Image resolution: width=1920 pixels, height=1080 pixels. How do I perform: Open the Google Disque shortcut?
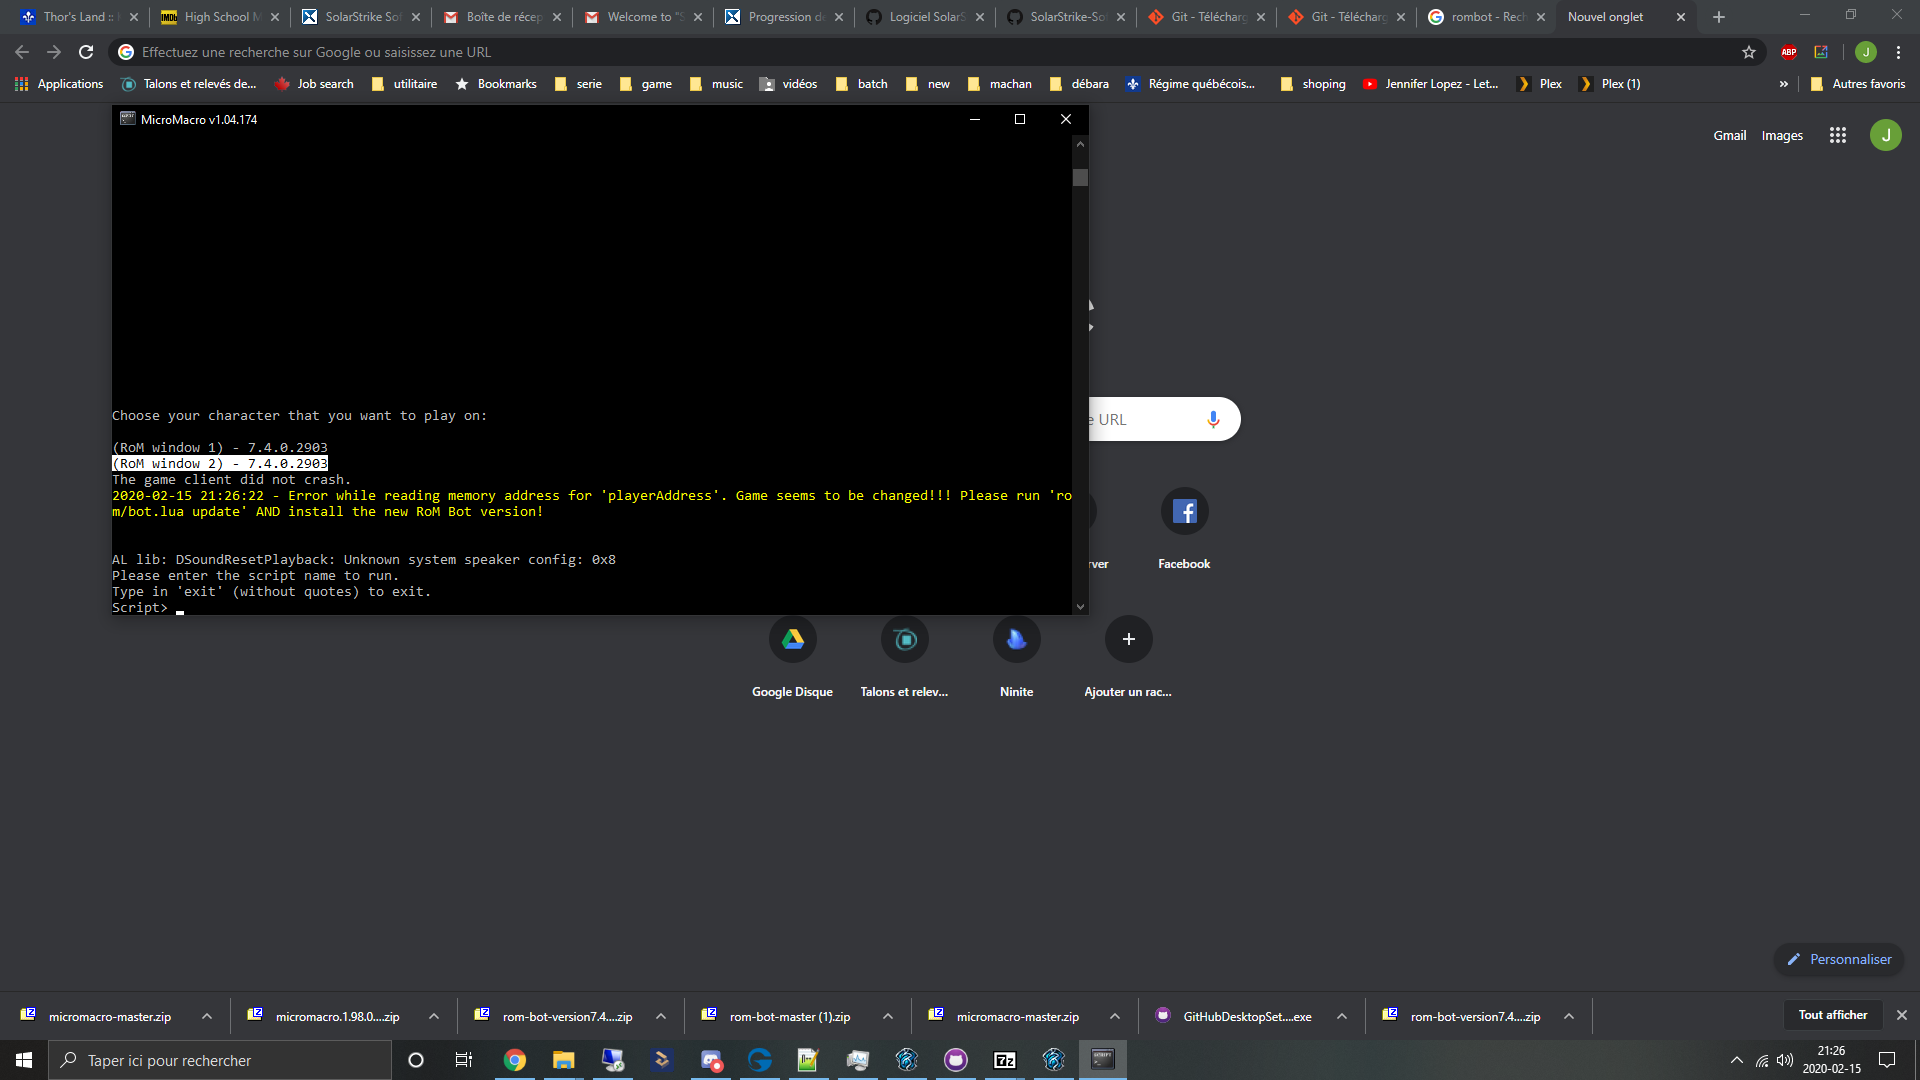click(x=792, y=640)
